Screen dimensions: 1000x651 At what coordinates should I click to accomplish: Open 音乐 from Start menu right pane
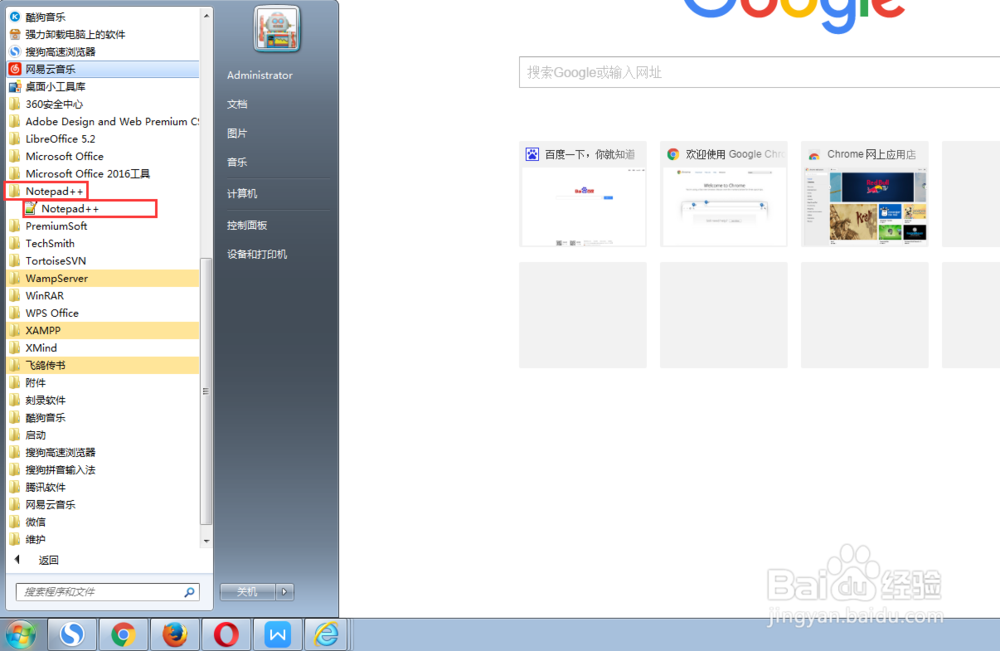[x=237, y=163]
